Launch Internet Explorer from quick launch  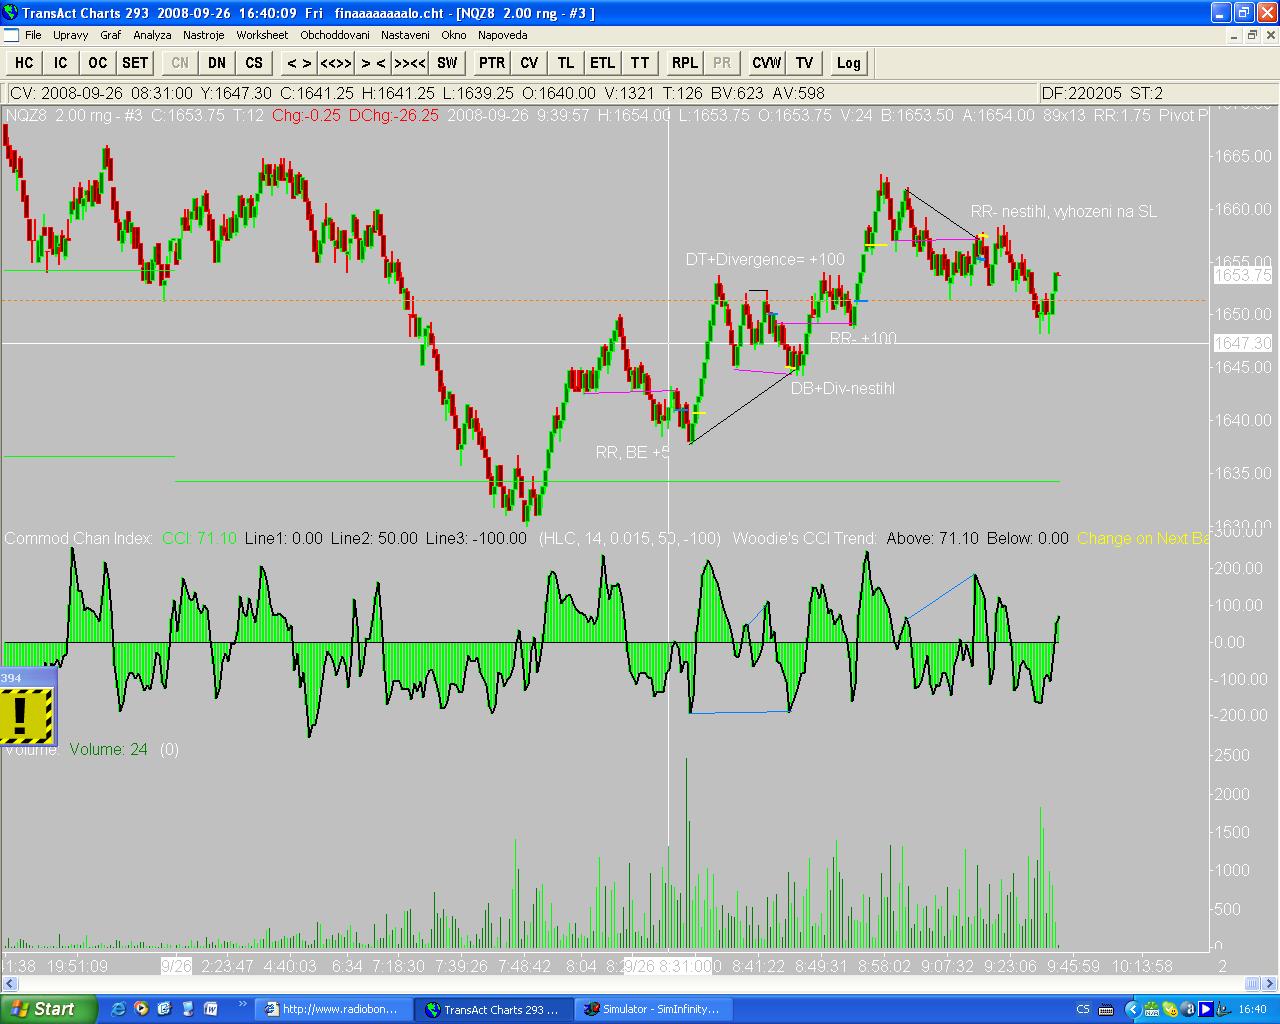119,1009
